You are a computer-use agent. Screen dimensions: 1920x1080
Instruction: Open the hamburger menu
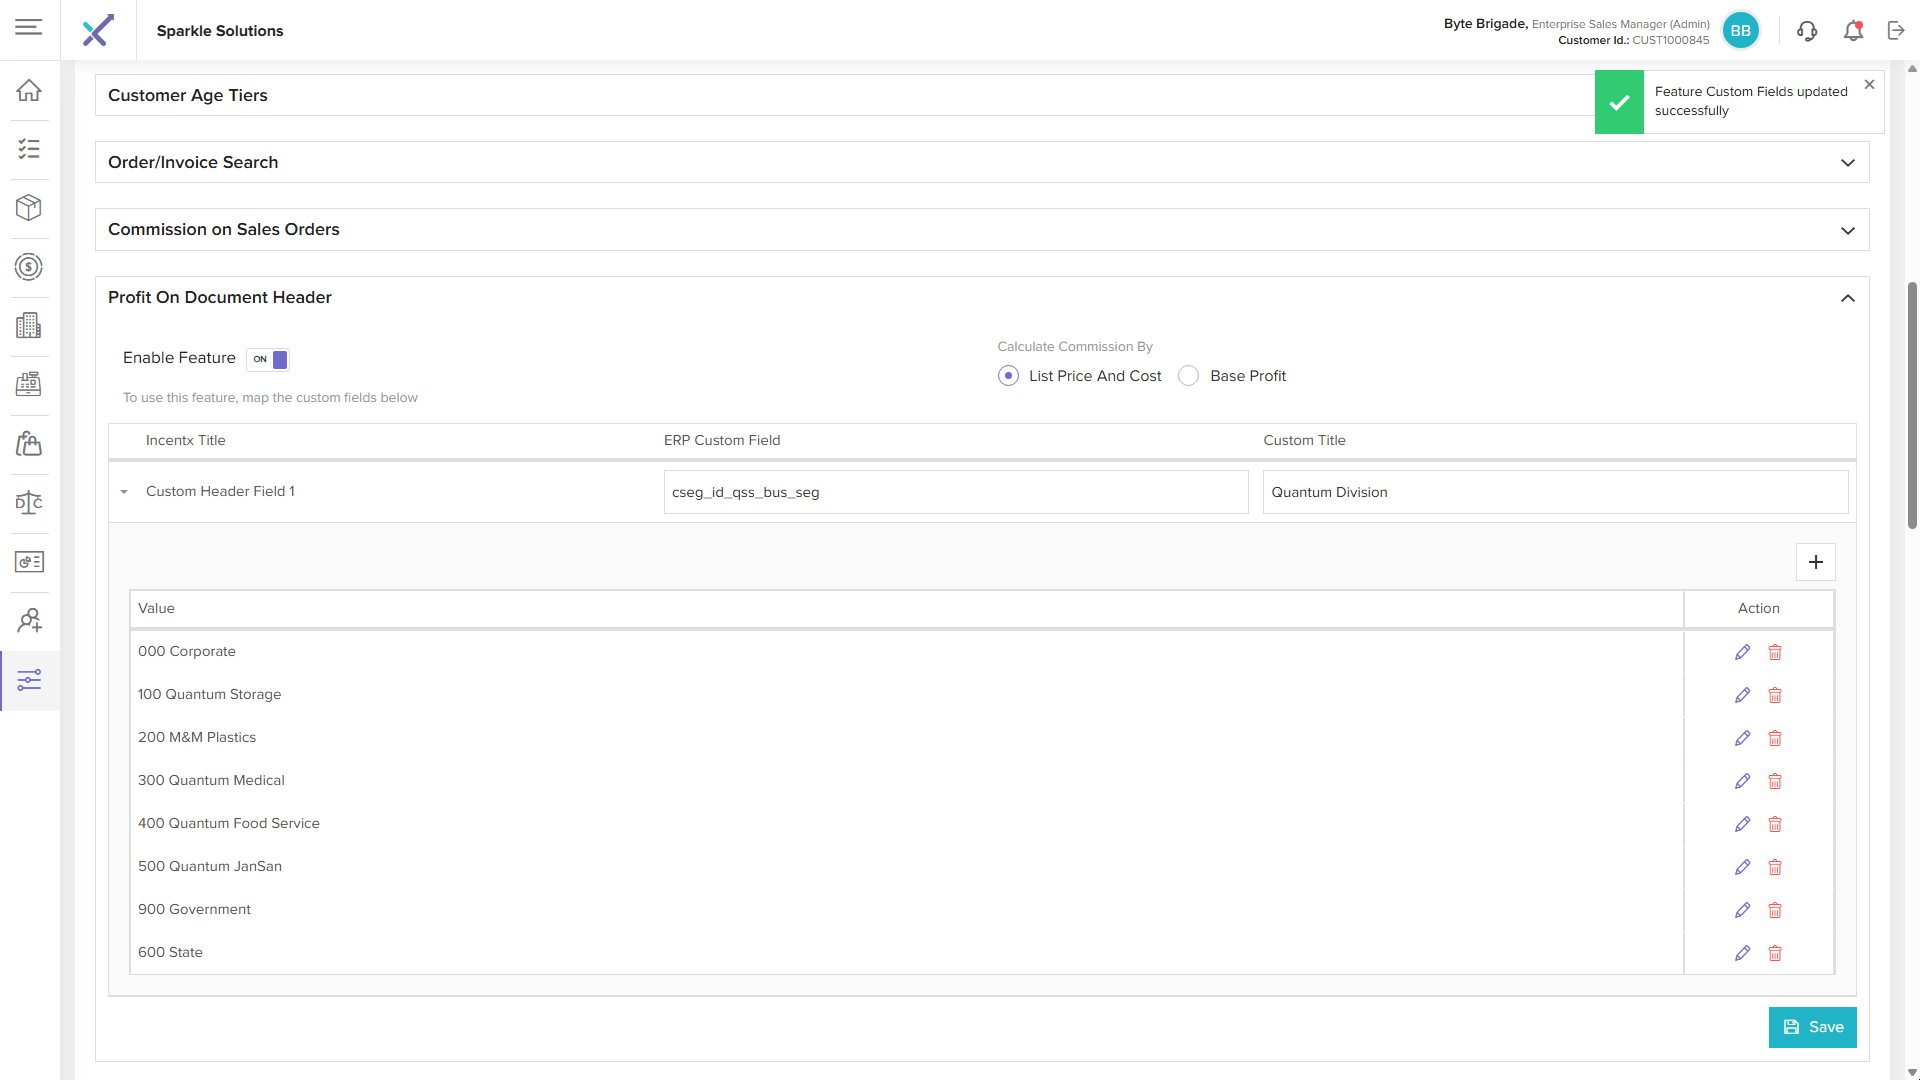(29, 27)
